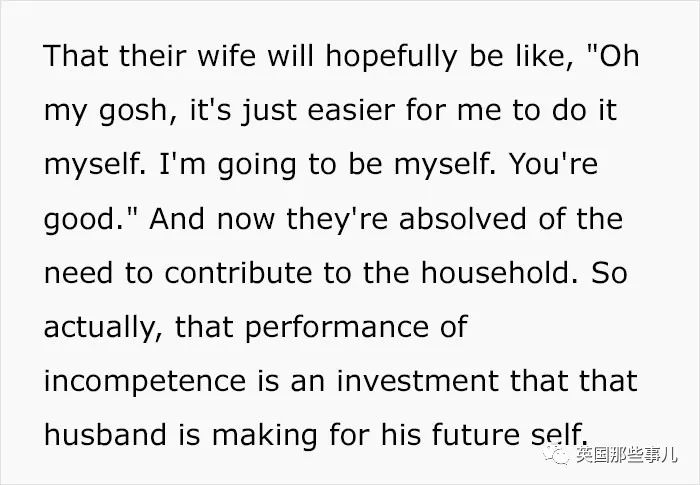Click the phrase "Oh my gosh" start
Screen dimensions: 700x485
point(616,56)
